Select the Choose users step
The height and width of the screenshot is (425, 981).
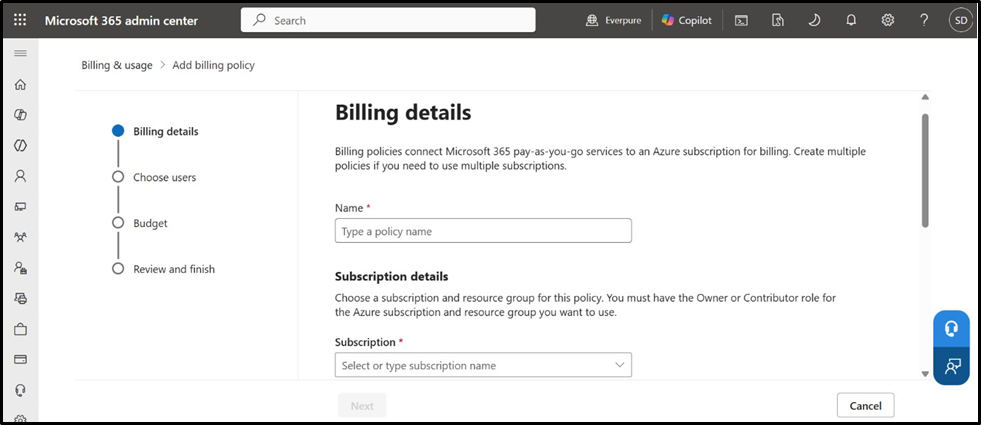[x=154, y=177]
